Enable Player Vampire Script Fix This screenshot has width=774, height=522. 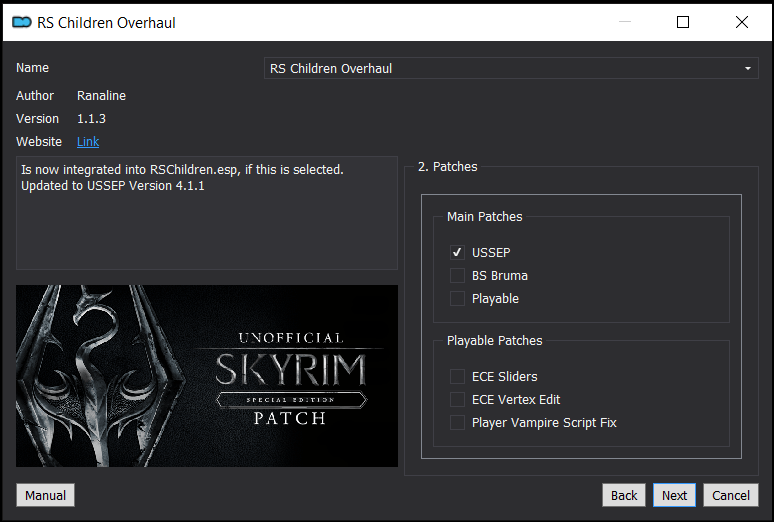pos(457,423)
